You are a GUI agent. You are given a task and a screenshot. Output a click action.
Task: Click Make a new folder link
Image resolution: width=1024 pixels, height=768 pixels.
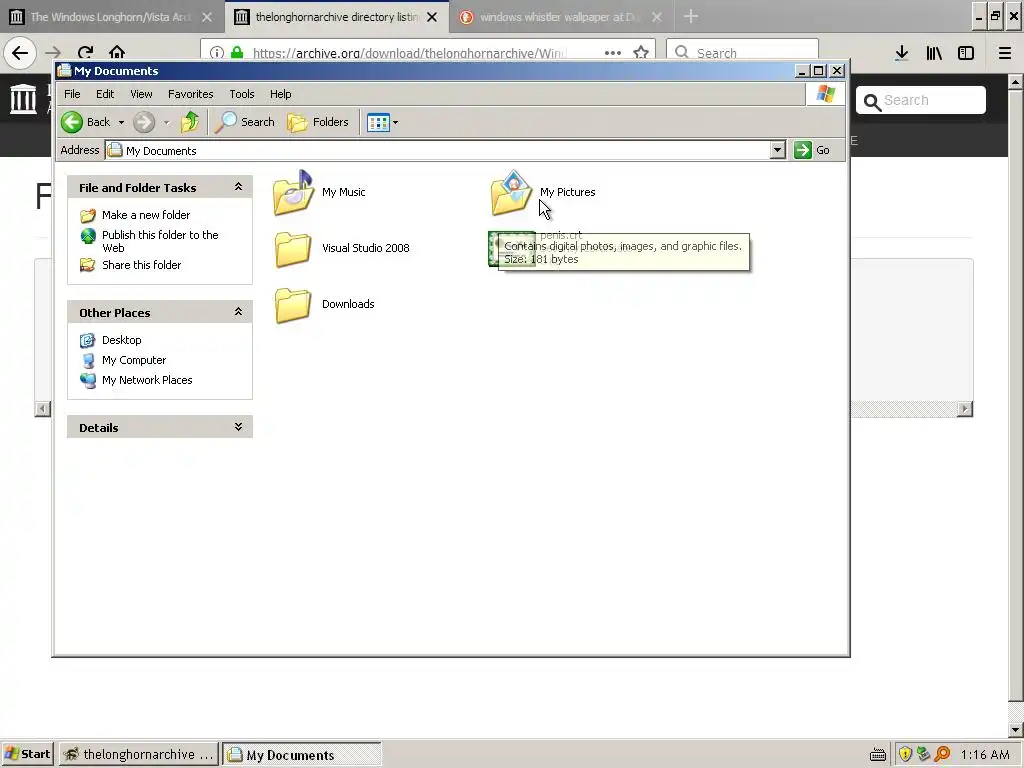[x=146, y=215]
